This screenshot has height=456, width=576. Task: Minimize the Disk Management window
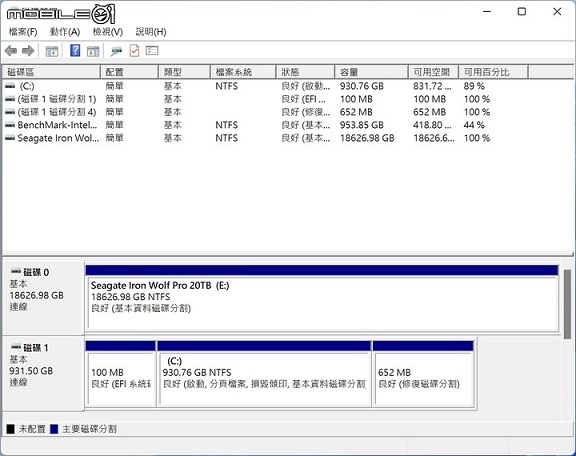coord(487,12)
